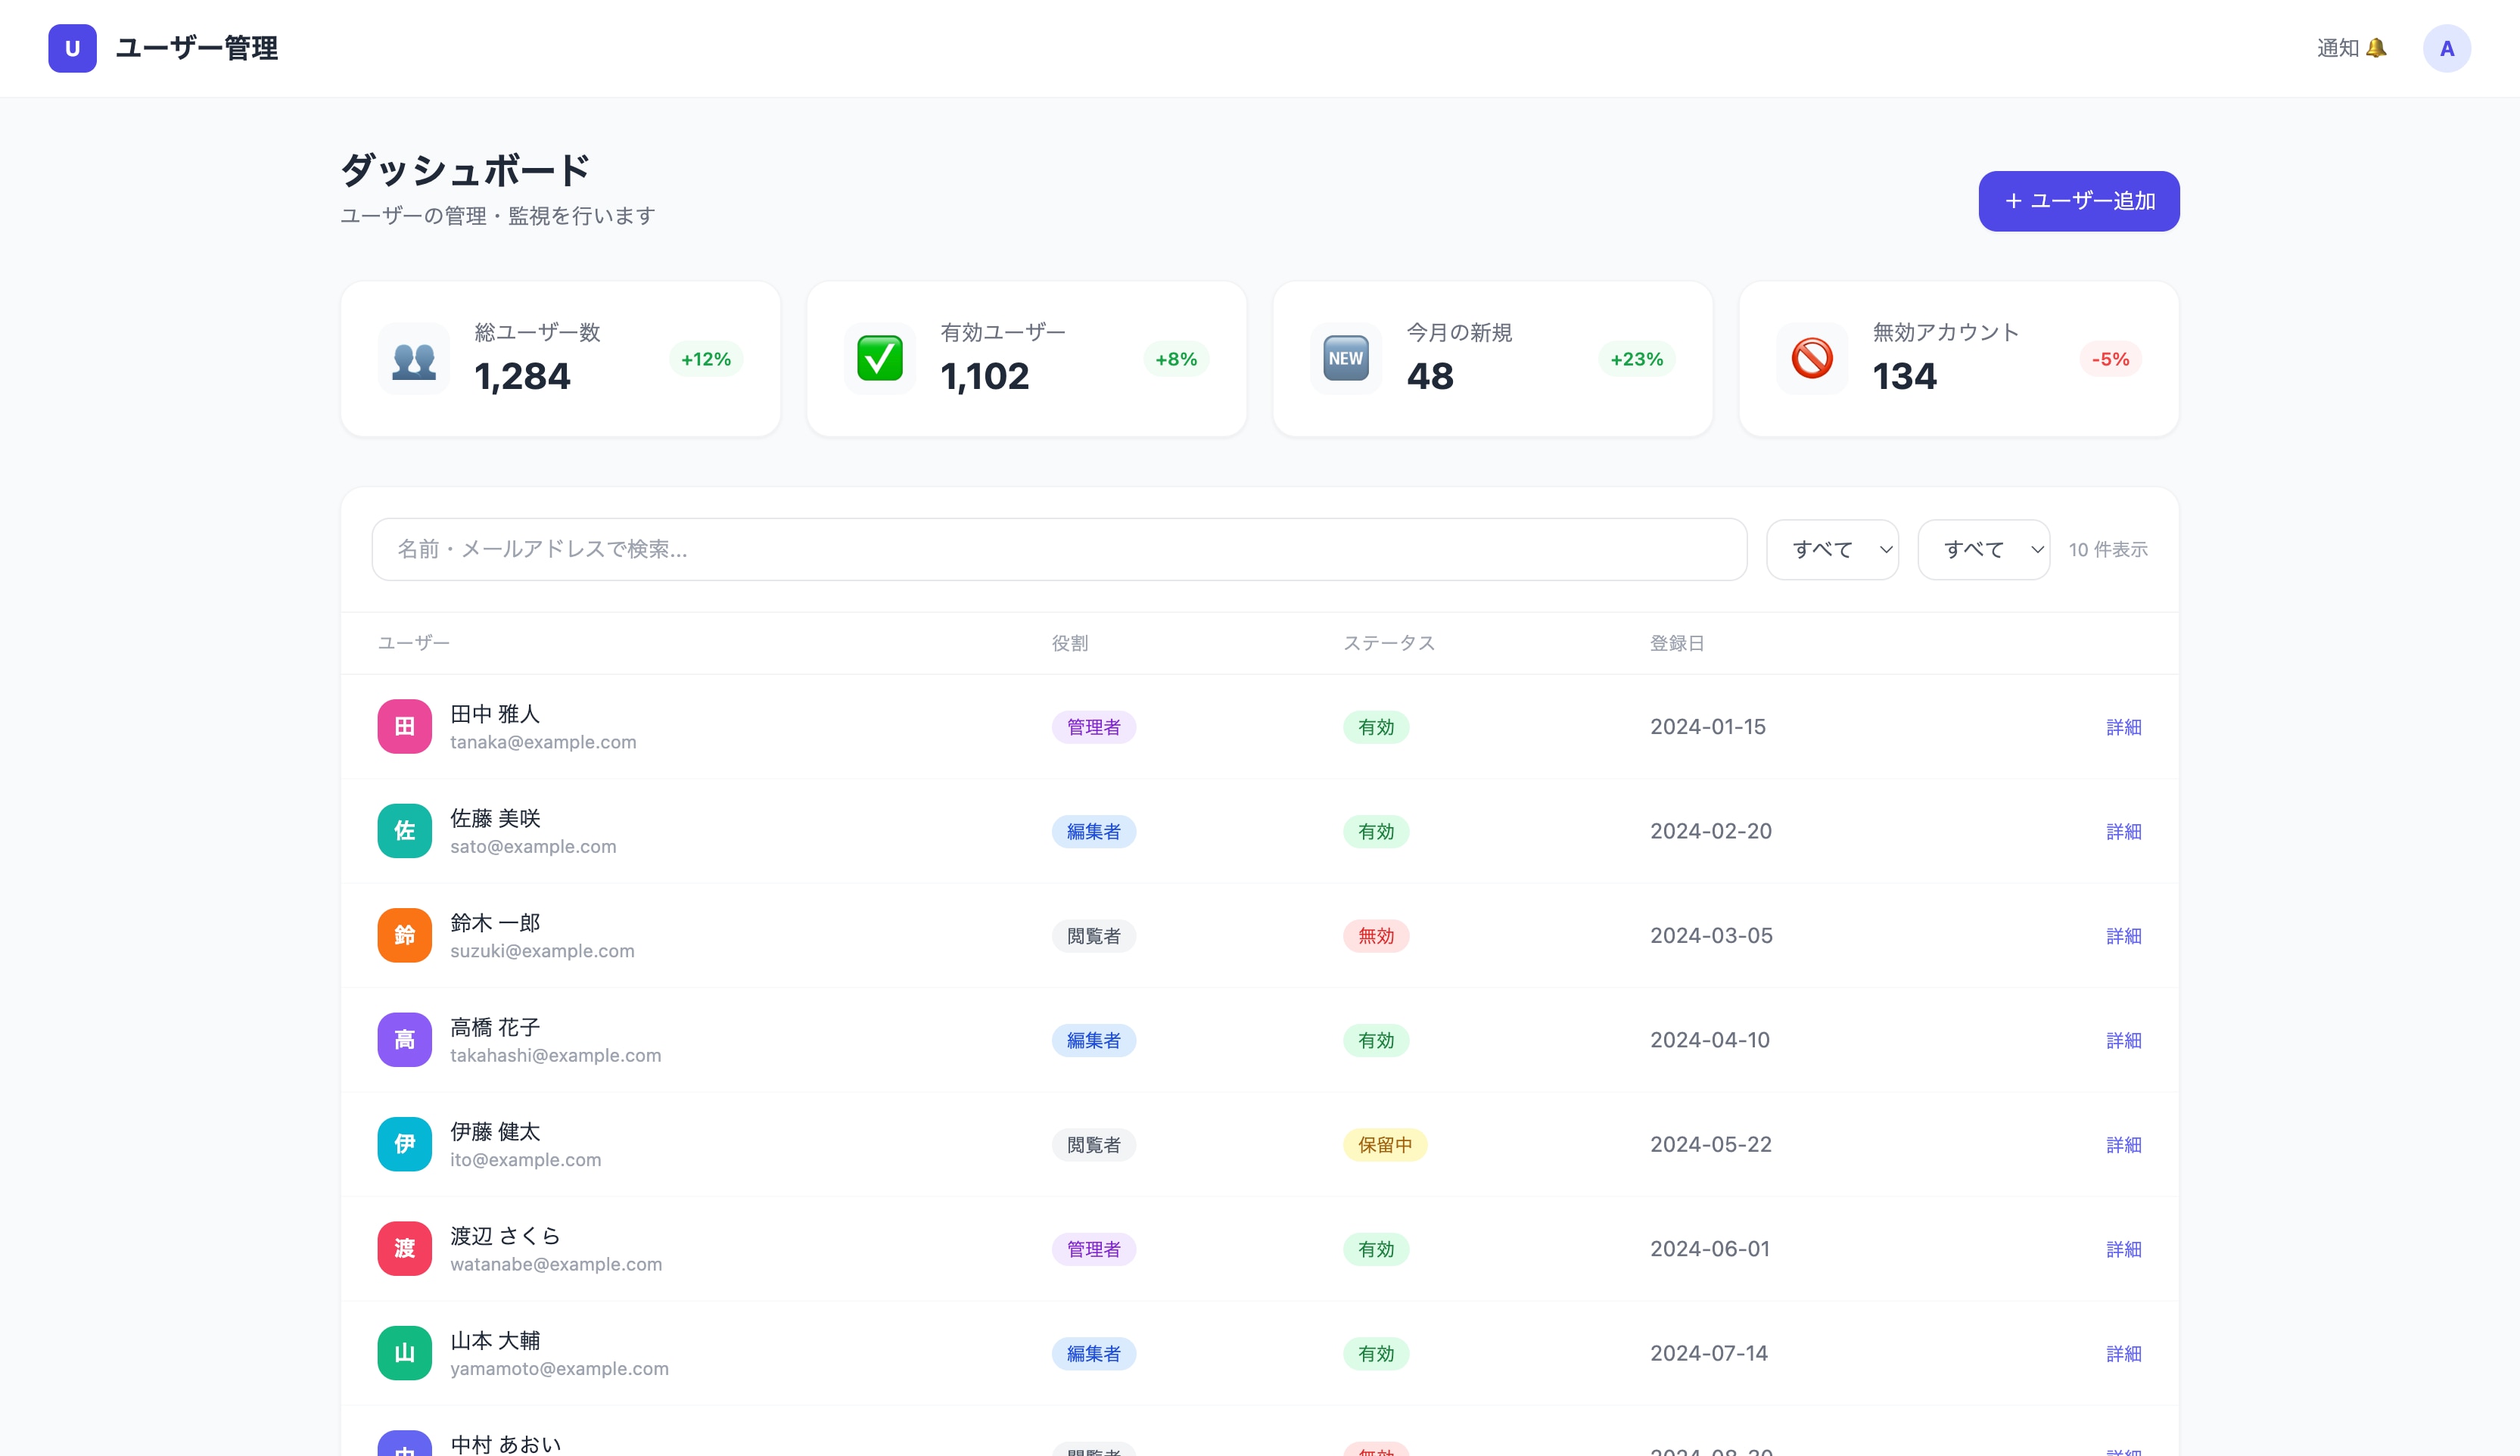Image resolution: width=2520 pixels, height=1456 pixels.
Task: Click the 保留中 status badge
Action: coord(1384,1145)
